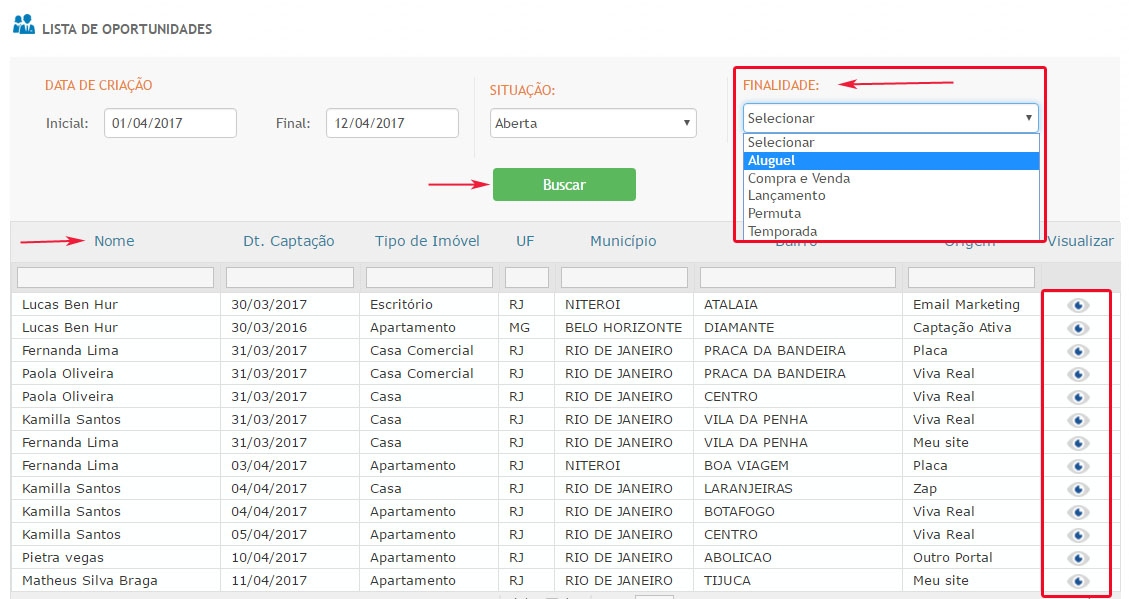Open the Situação dropdown showing Aberta

[593, 124]
